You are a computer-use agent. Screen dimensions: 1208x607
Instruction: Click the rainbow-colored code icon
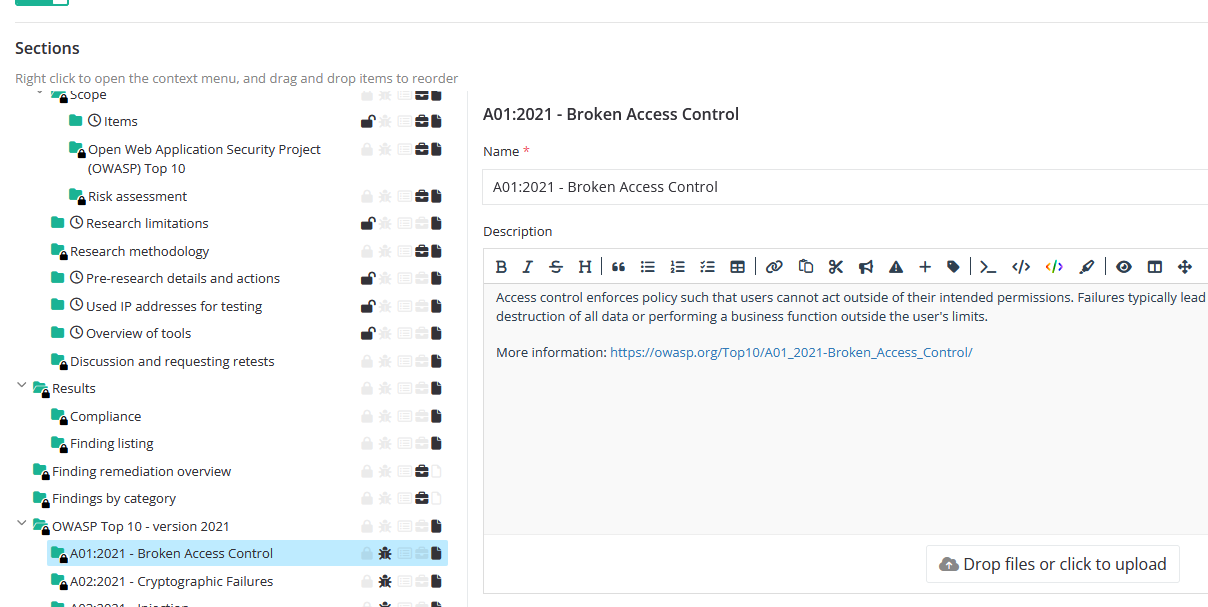(x=1054, y=267)
